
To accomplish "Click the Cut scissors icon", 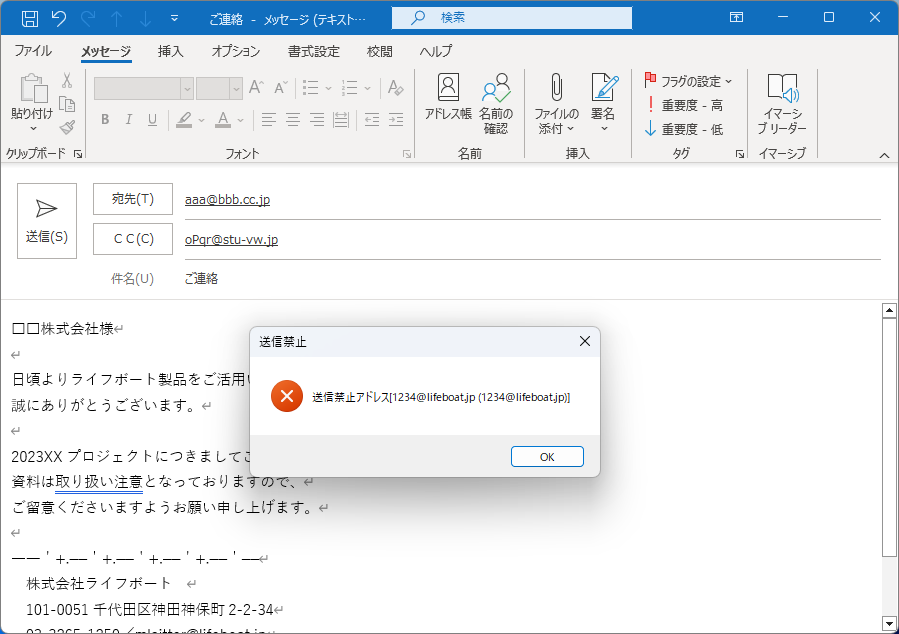I will point(67,81).
